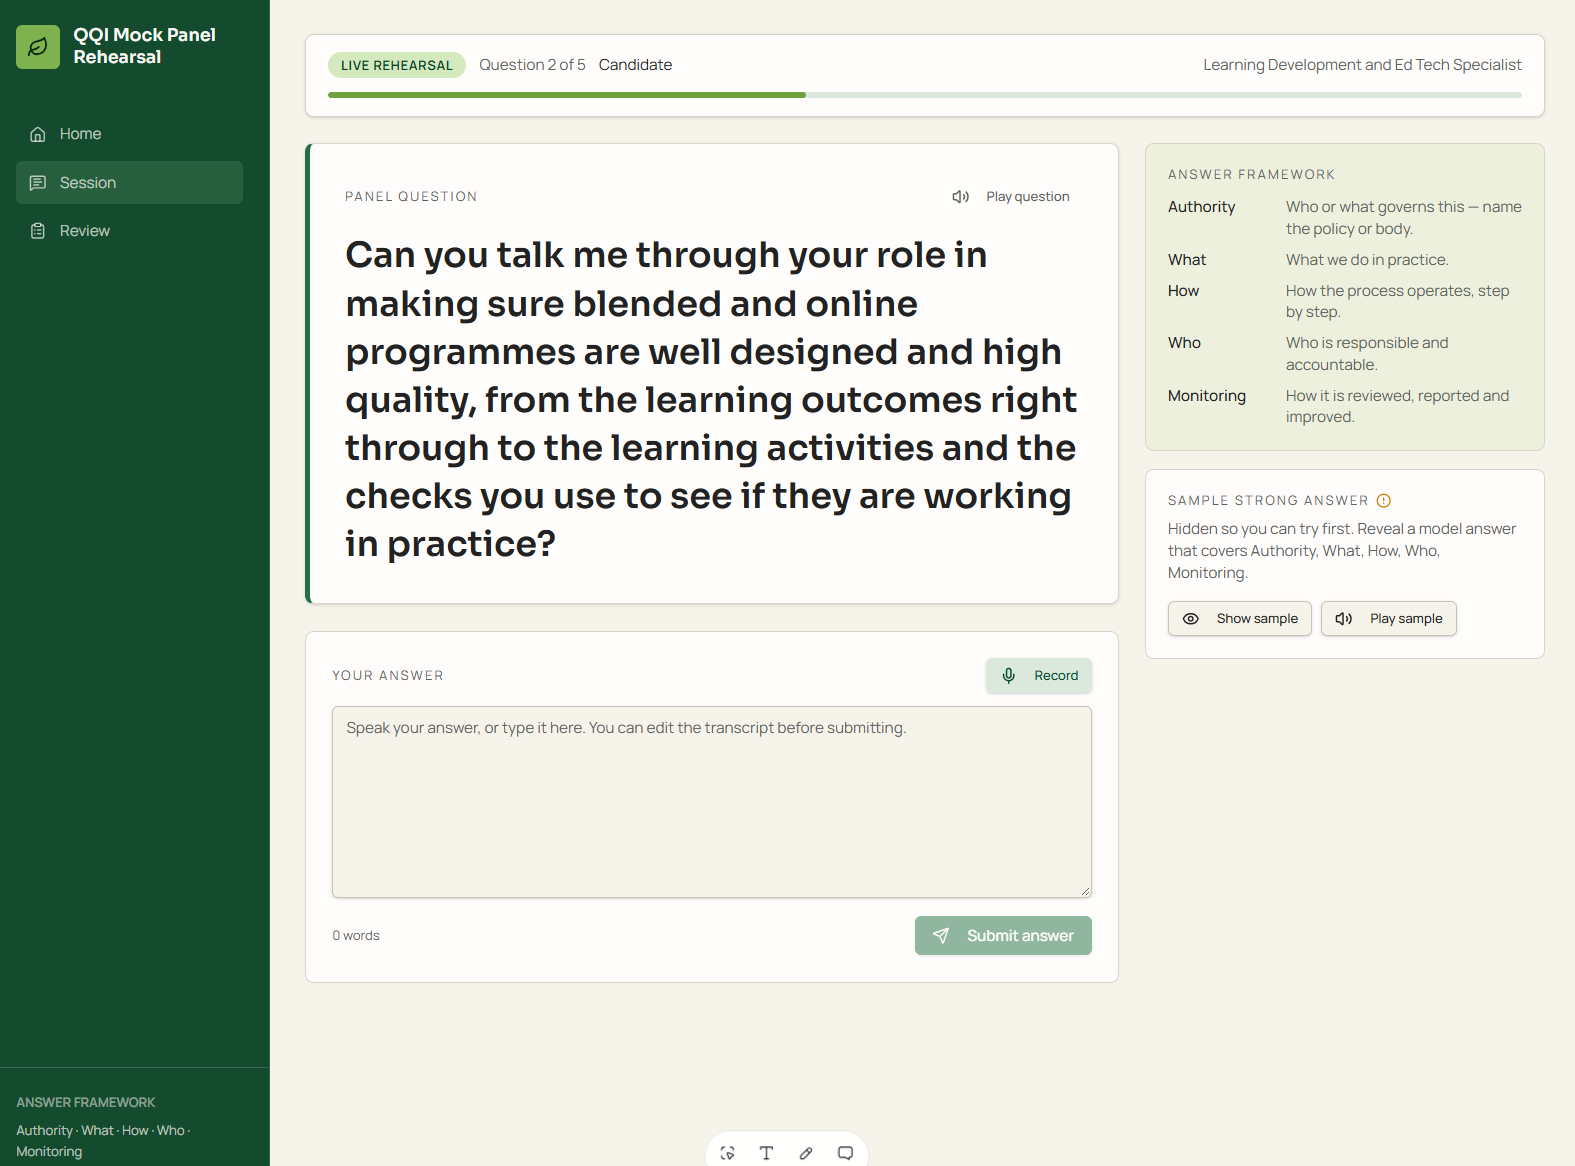Open the comment bubble tool in bottom toolbar
The image size is (1575, 1166).
[x=845, y=1153]
